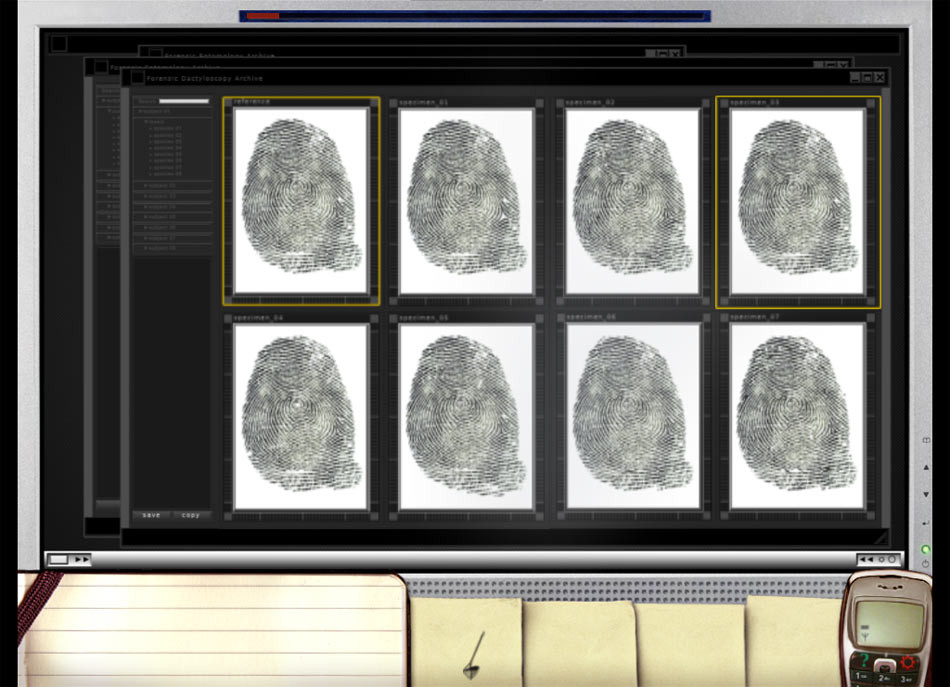Viewport: 950px width, 687px height.
Task: Click the small circle in the taskbar tray
Action: click(x=882, y=559)
